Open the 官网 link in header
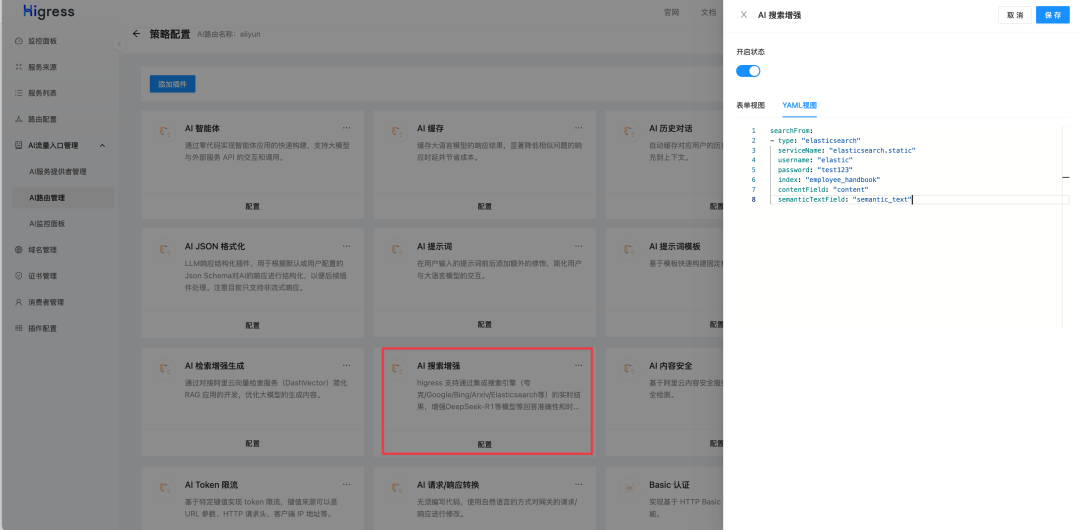 pos(672,12)
